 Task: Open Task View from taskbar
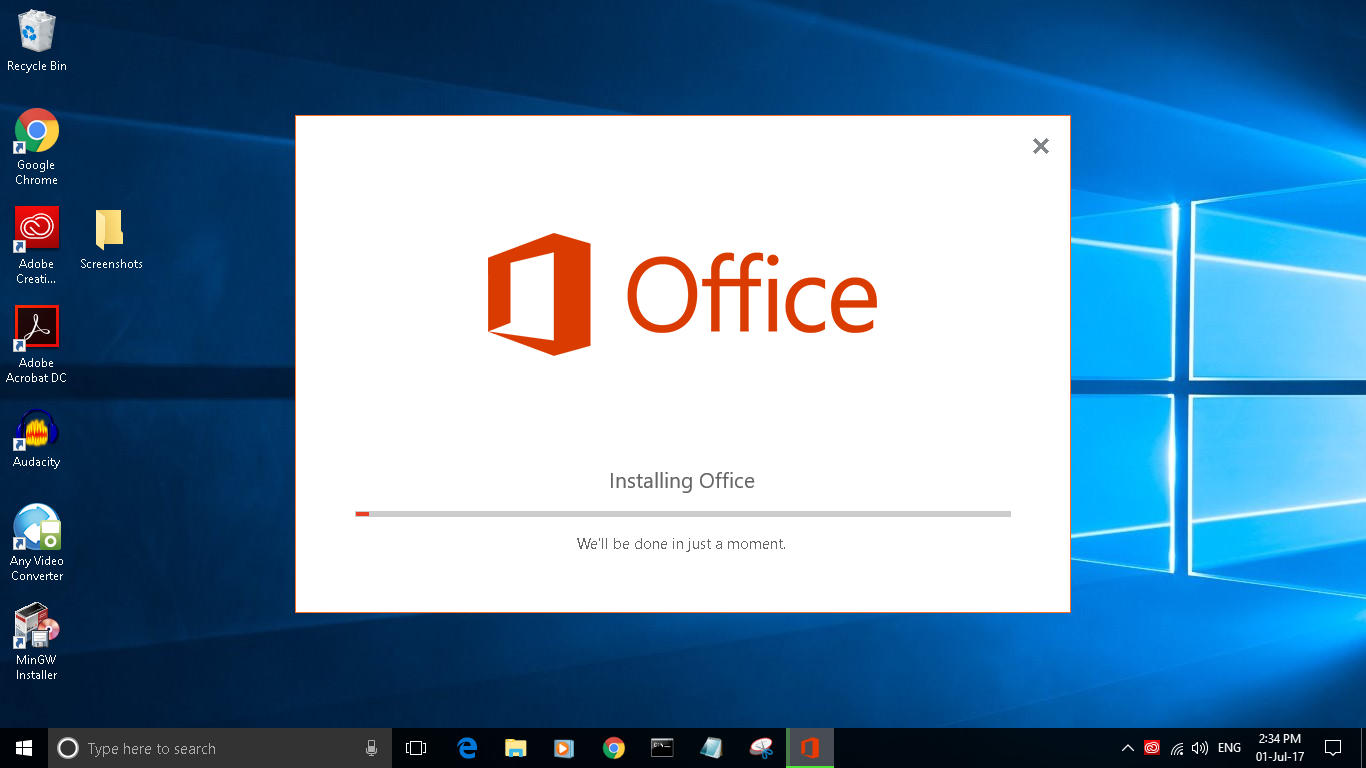[x=416, y=748]
